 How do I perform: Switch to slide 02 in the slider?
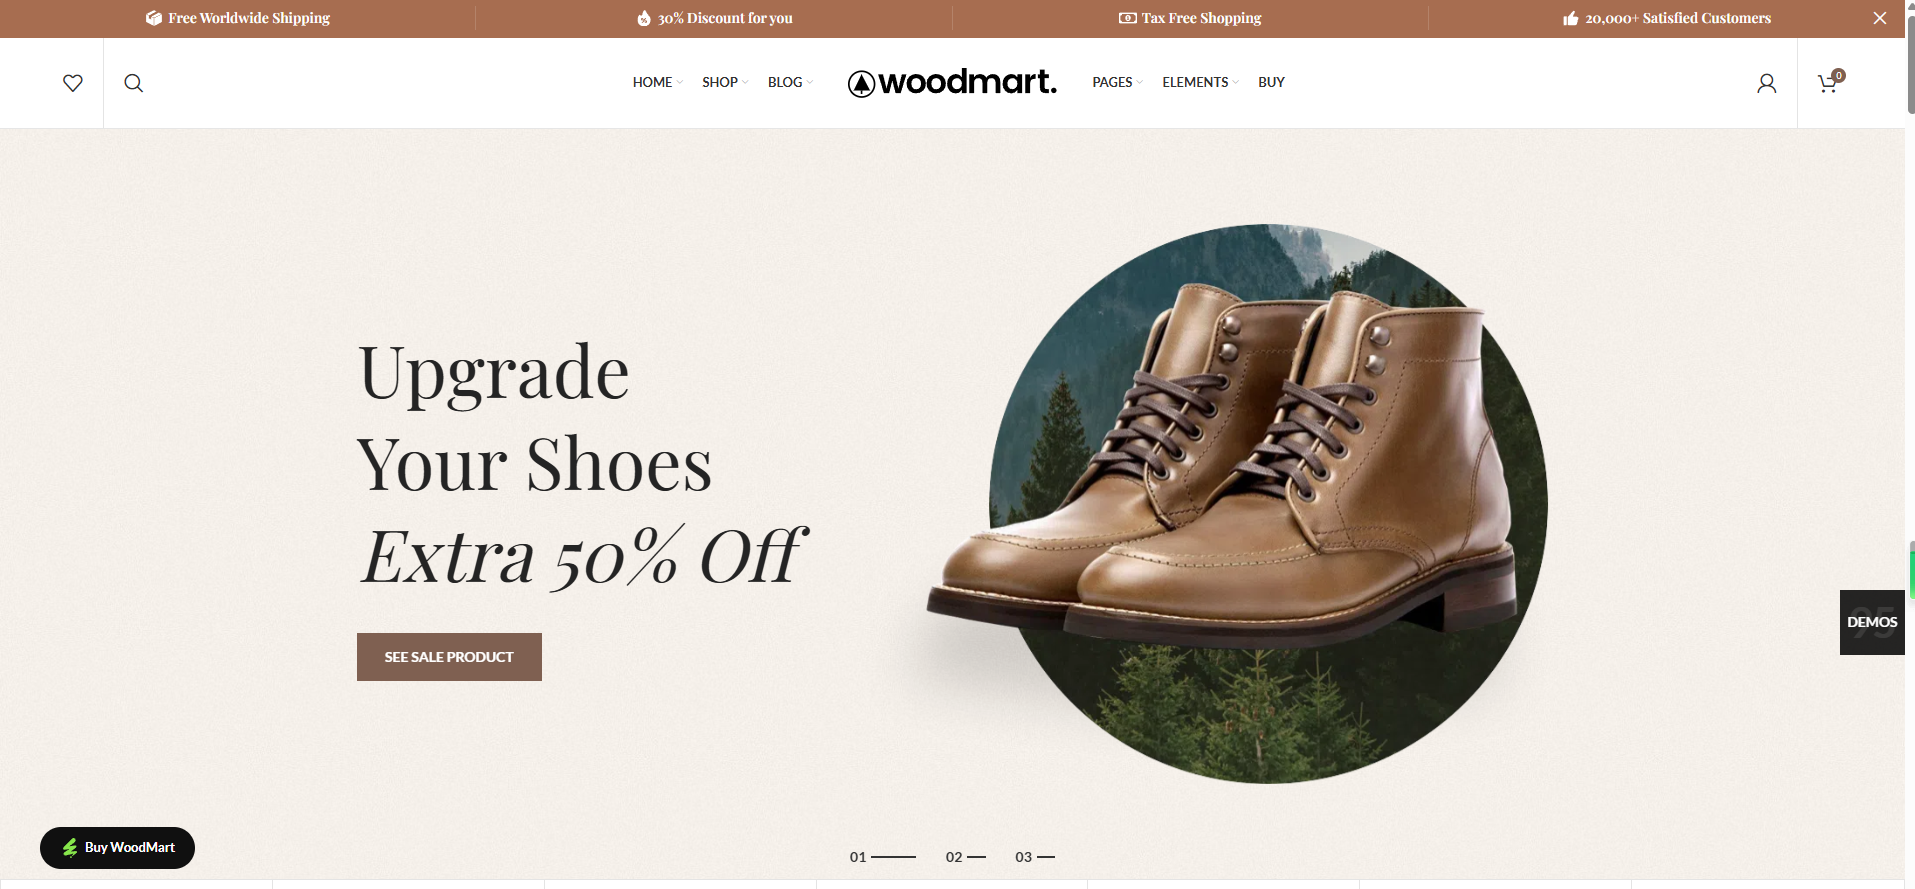click(965, 857)
